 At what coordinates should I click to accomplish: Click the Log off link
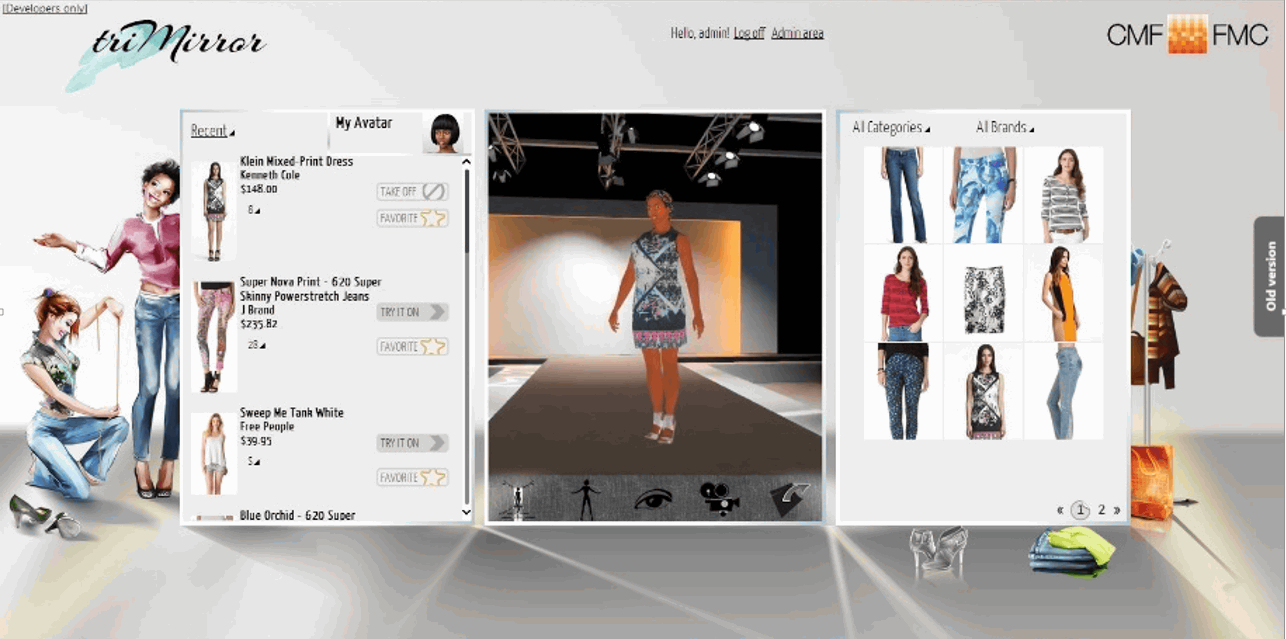click(749, 33)
